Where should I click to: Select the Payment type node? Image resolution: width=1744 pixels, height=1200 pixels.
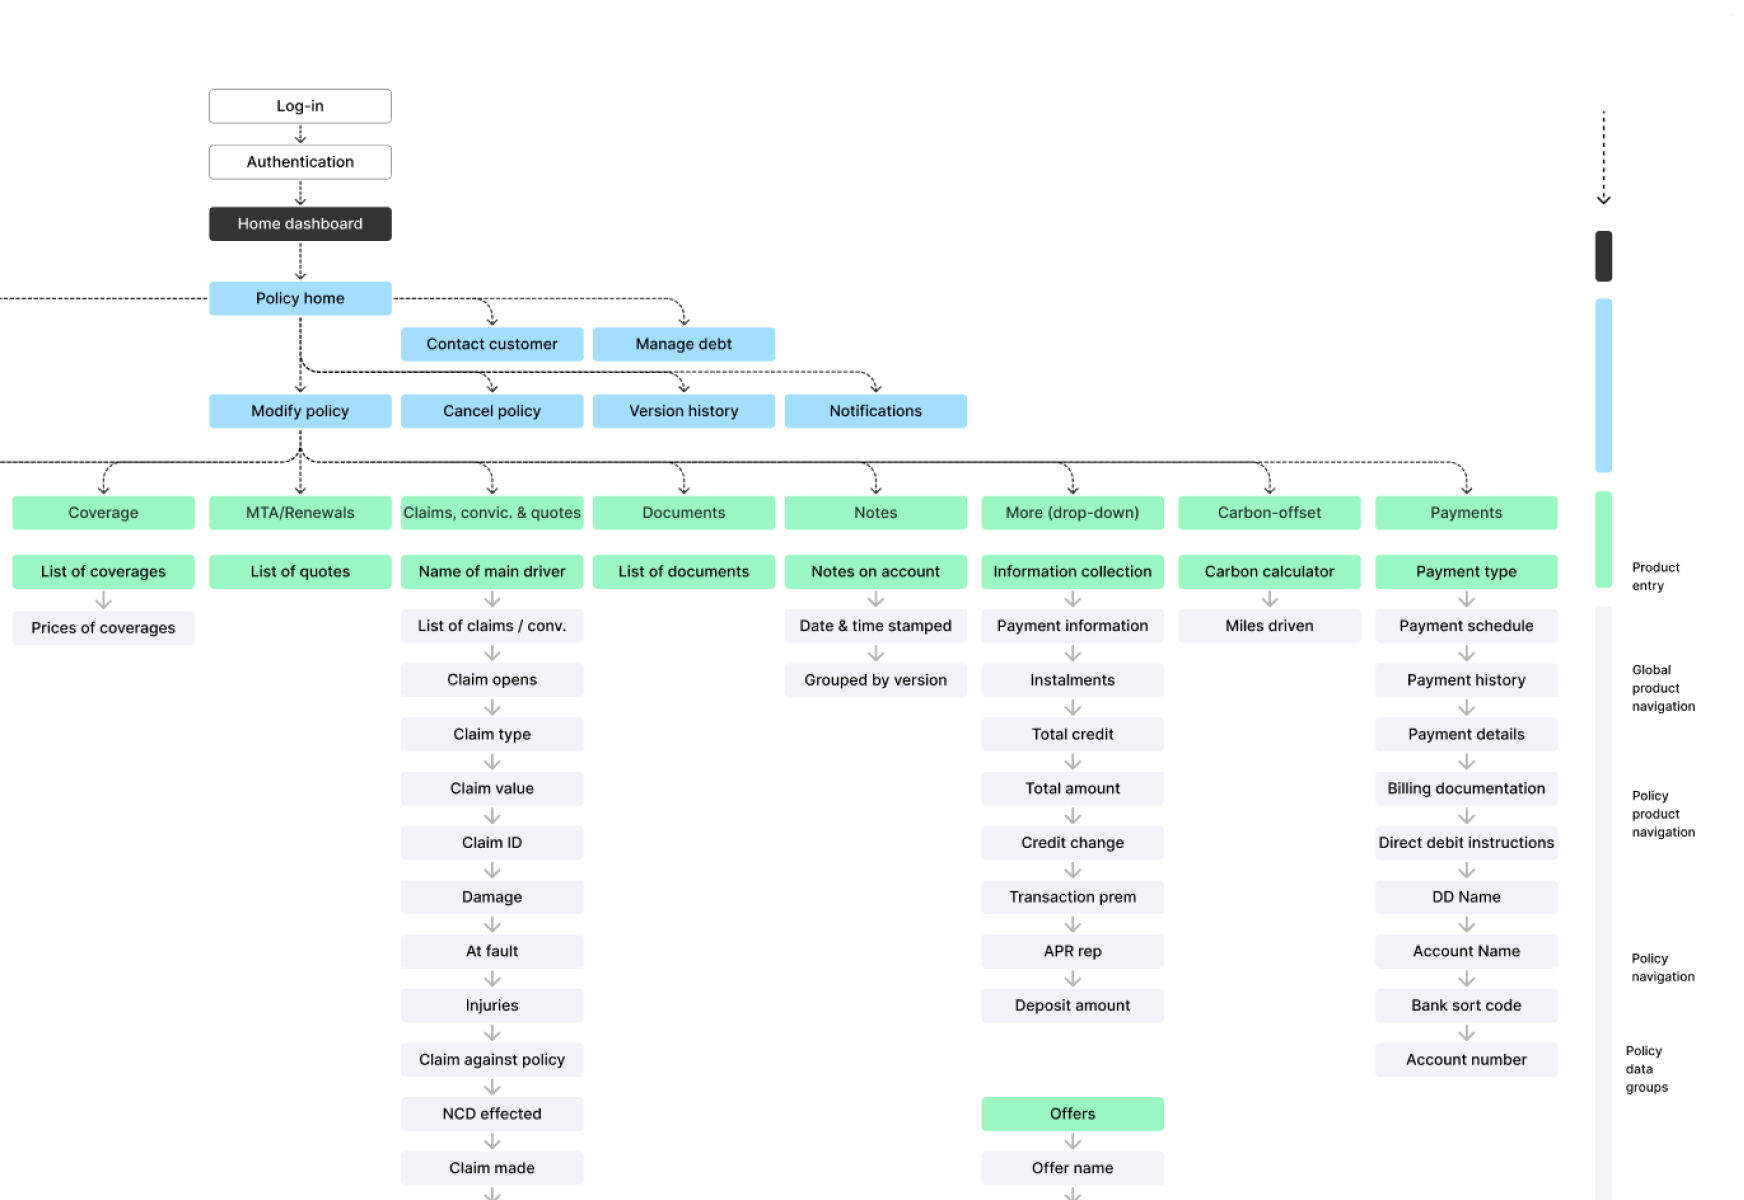pos(1466,571)
